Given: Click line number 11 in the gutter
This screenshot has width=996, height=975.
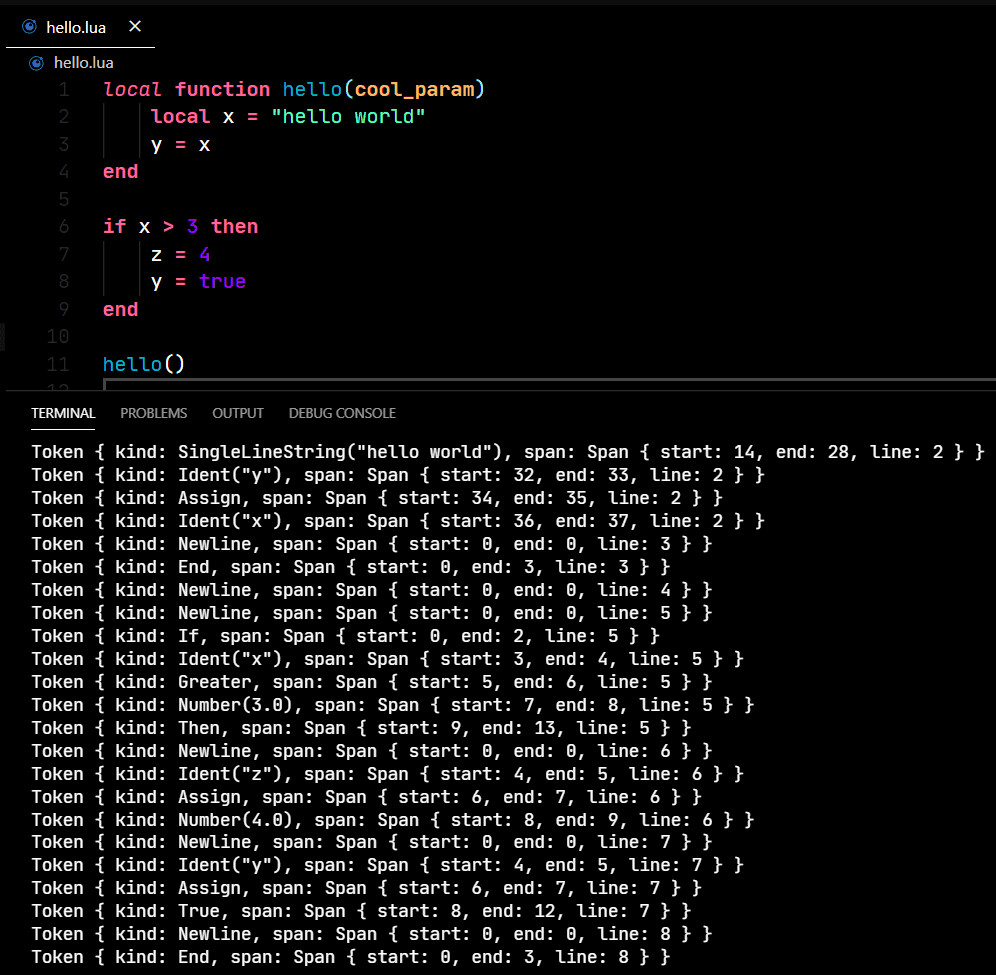Looking at the screenshot, I should point(58,365).
